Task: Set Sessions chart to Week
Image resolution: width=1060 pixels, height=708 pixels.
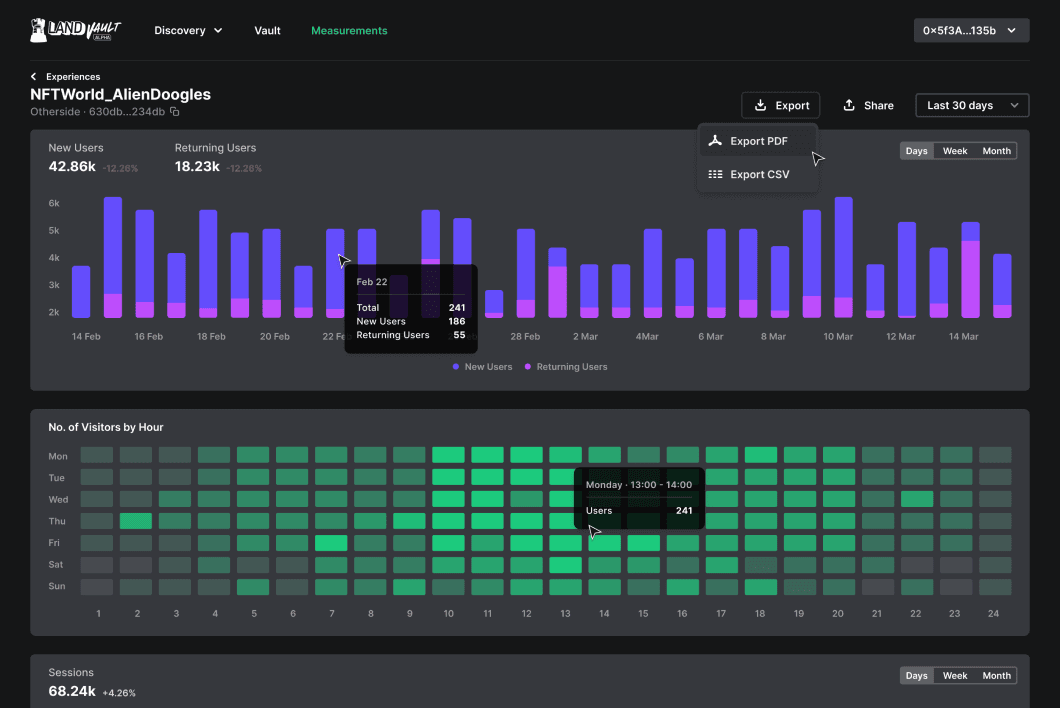Action: click(x=955, y=676)
